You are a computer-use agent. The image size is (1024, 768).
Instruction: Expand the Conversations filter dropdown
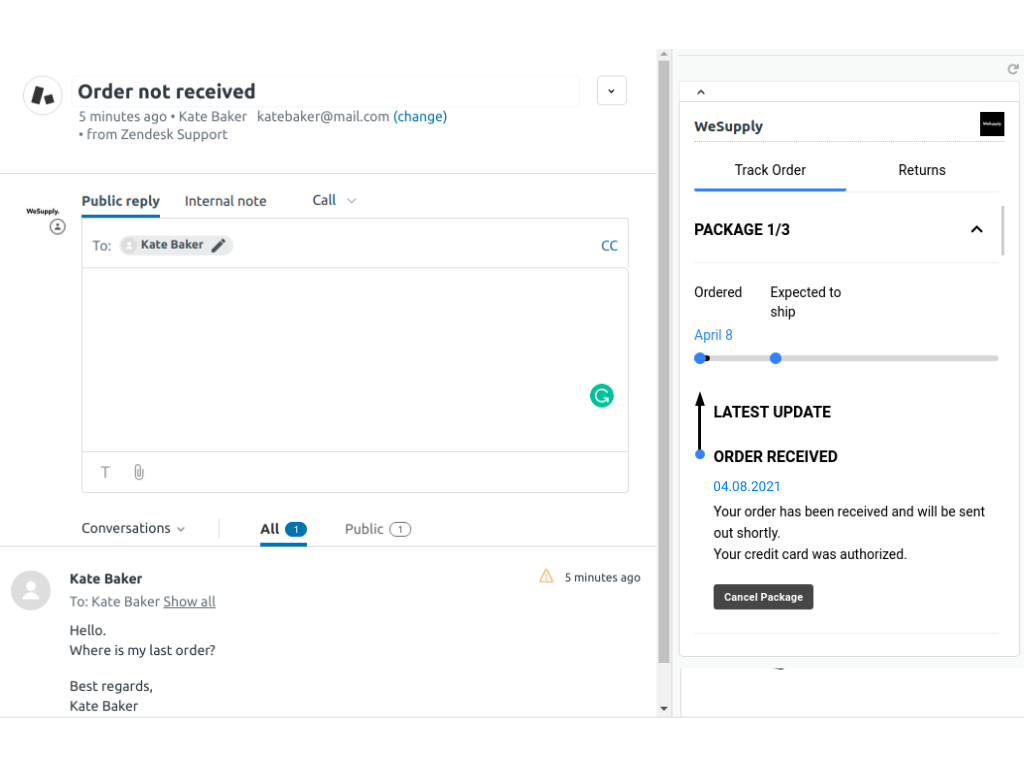tap(133, 529)
